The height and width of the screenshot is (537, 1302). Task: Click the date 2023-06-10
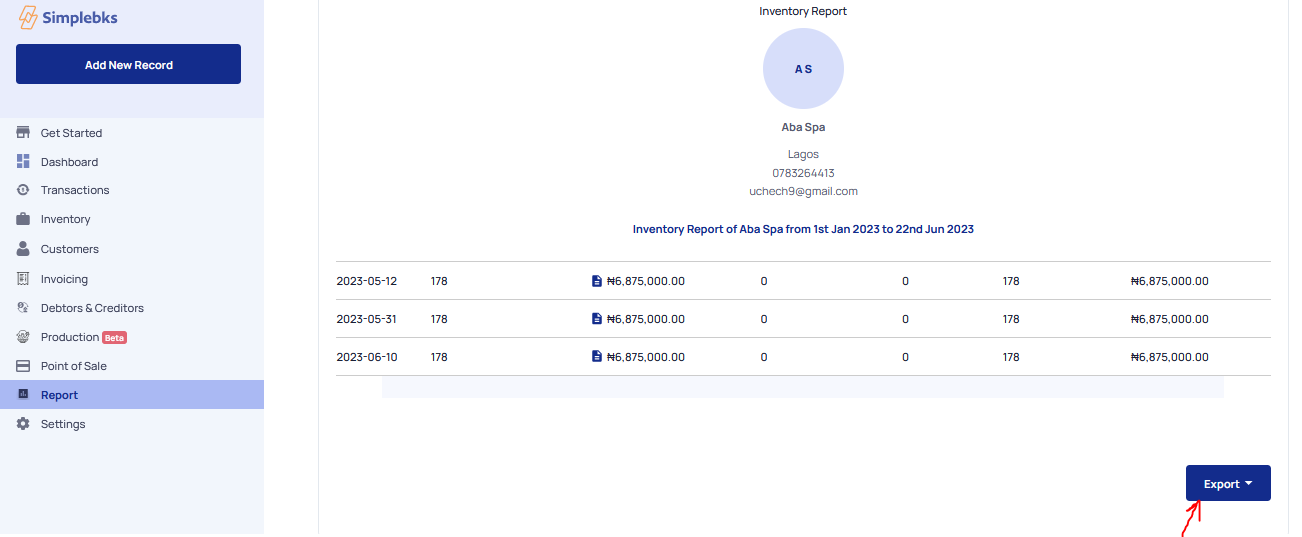[x=366, y=357]
